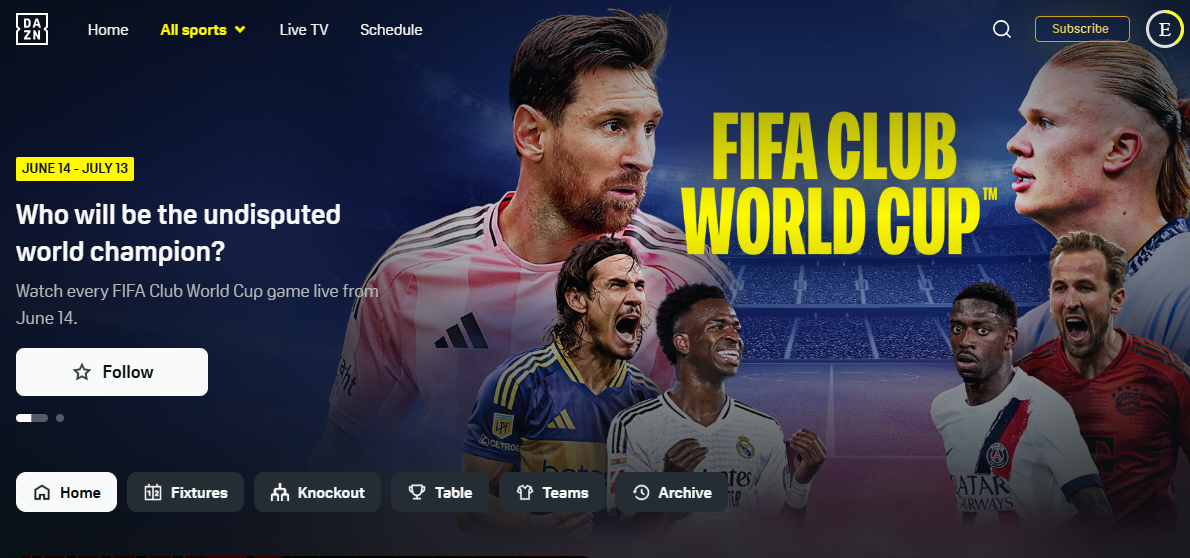Expand the All sports dropdown chevron

pyautogui.click(x=241, y=30)
